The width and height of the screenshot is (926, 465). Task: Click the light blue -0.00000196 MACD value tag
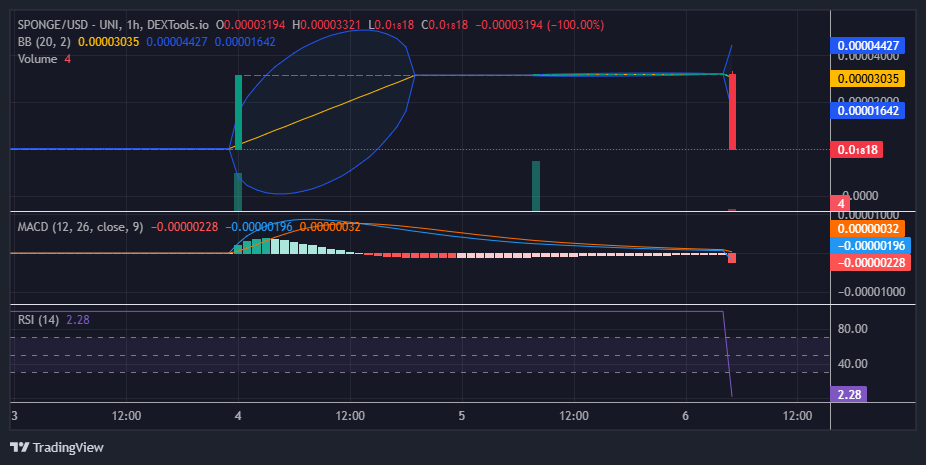[x=870, y=246]
